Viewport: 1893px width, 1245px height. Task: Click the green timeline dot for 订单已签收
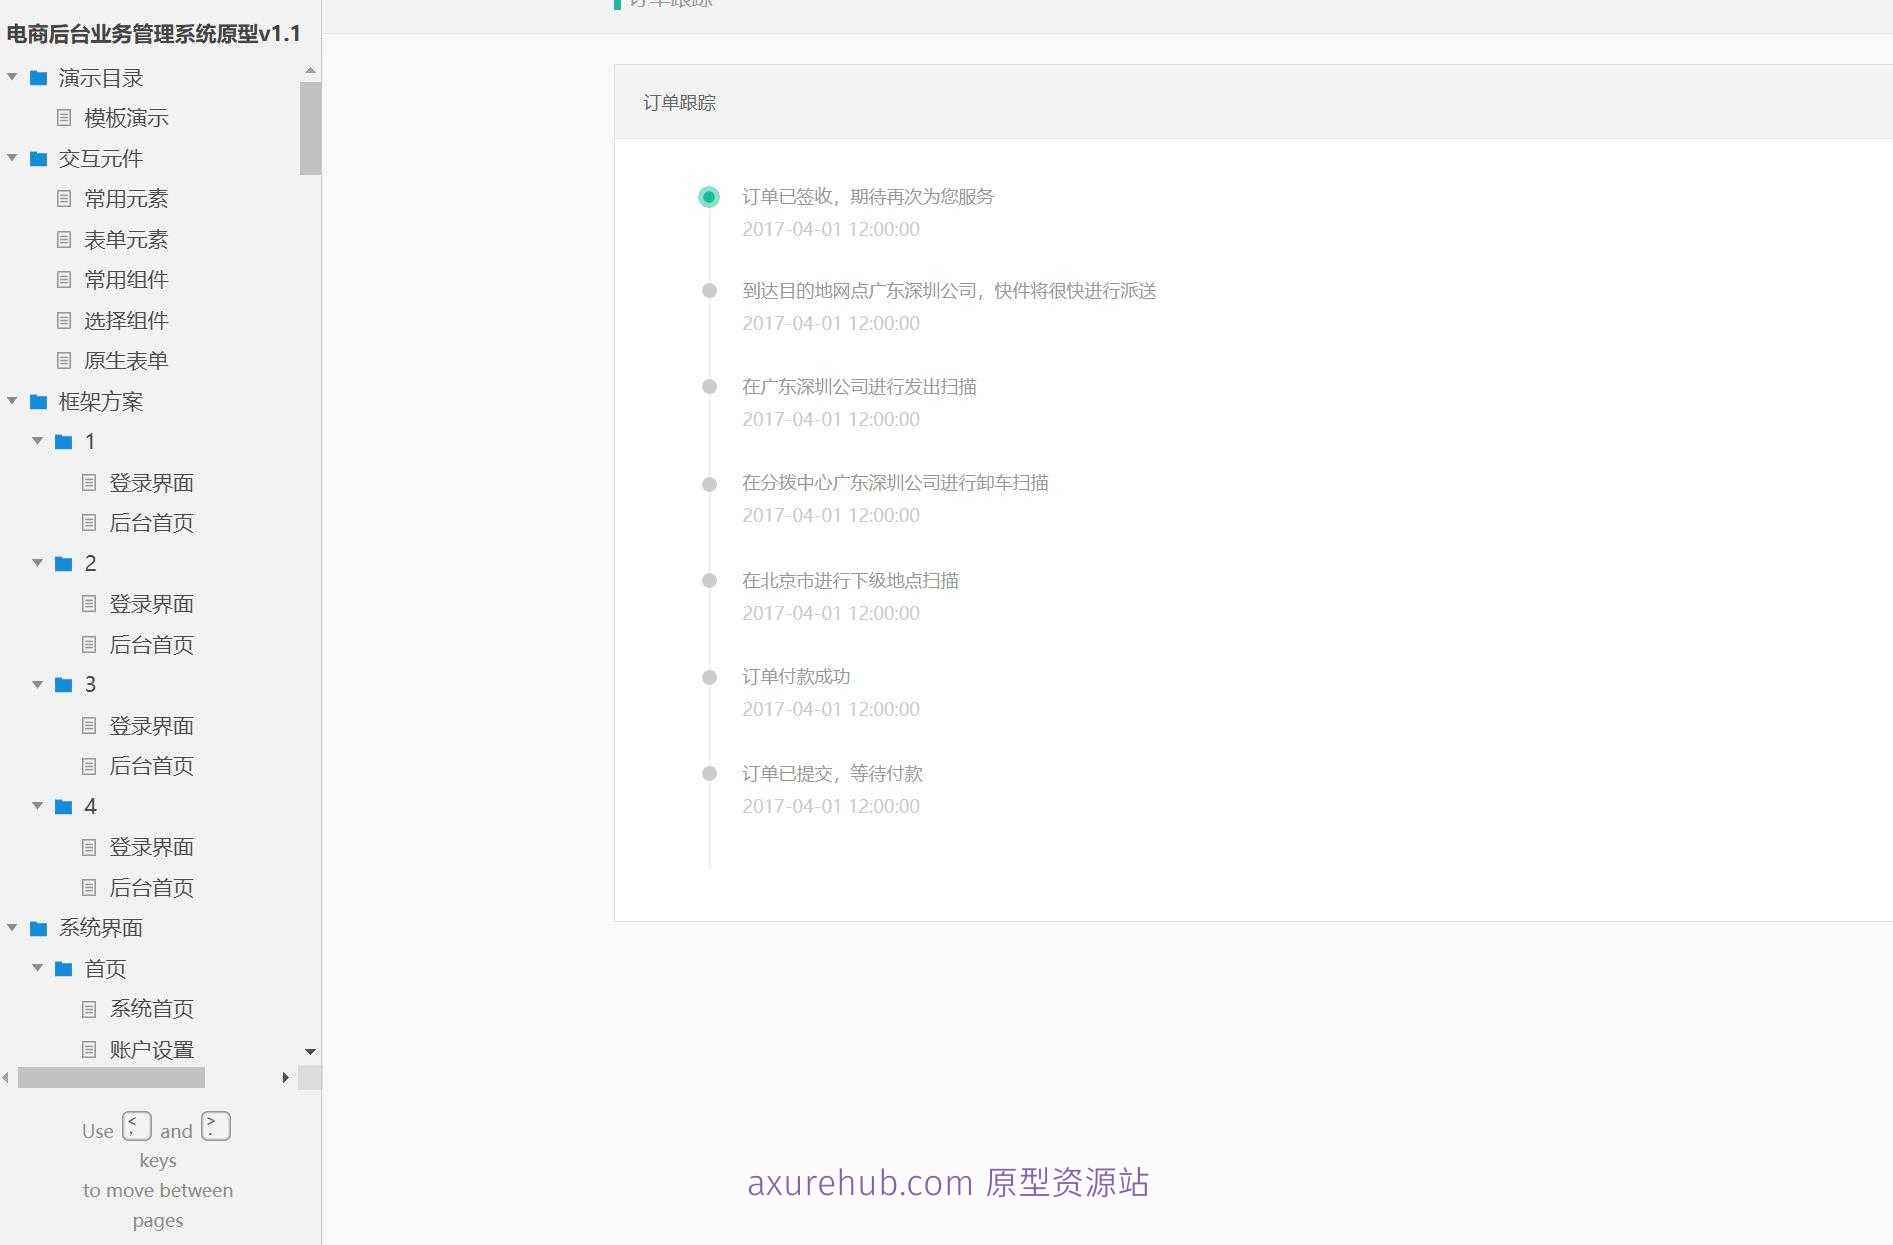(709, 197)
